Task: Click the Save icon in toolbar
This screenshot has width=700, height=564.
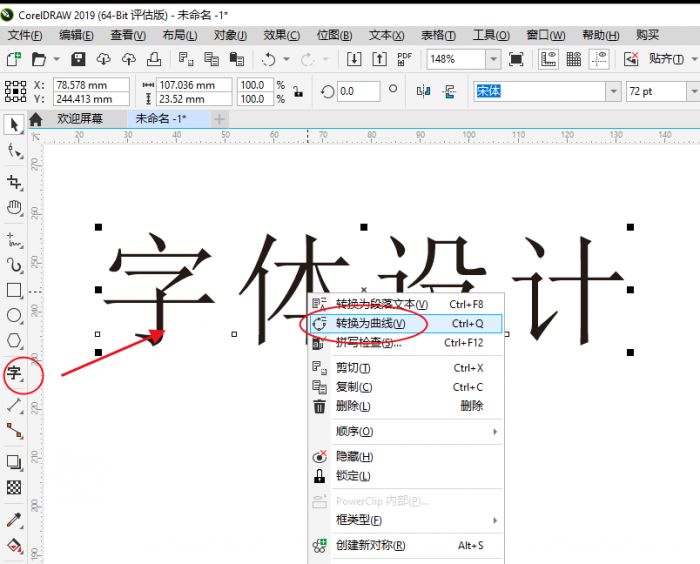Action: click(x=77, y=60)
